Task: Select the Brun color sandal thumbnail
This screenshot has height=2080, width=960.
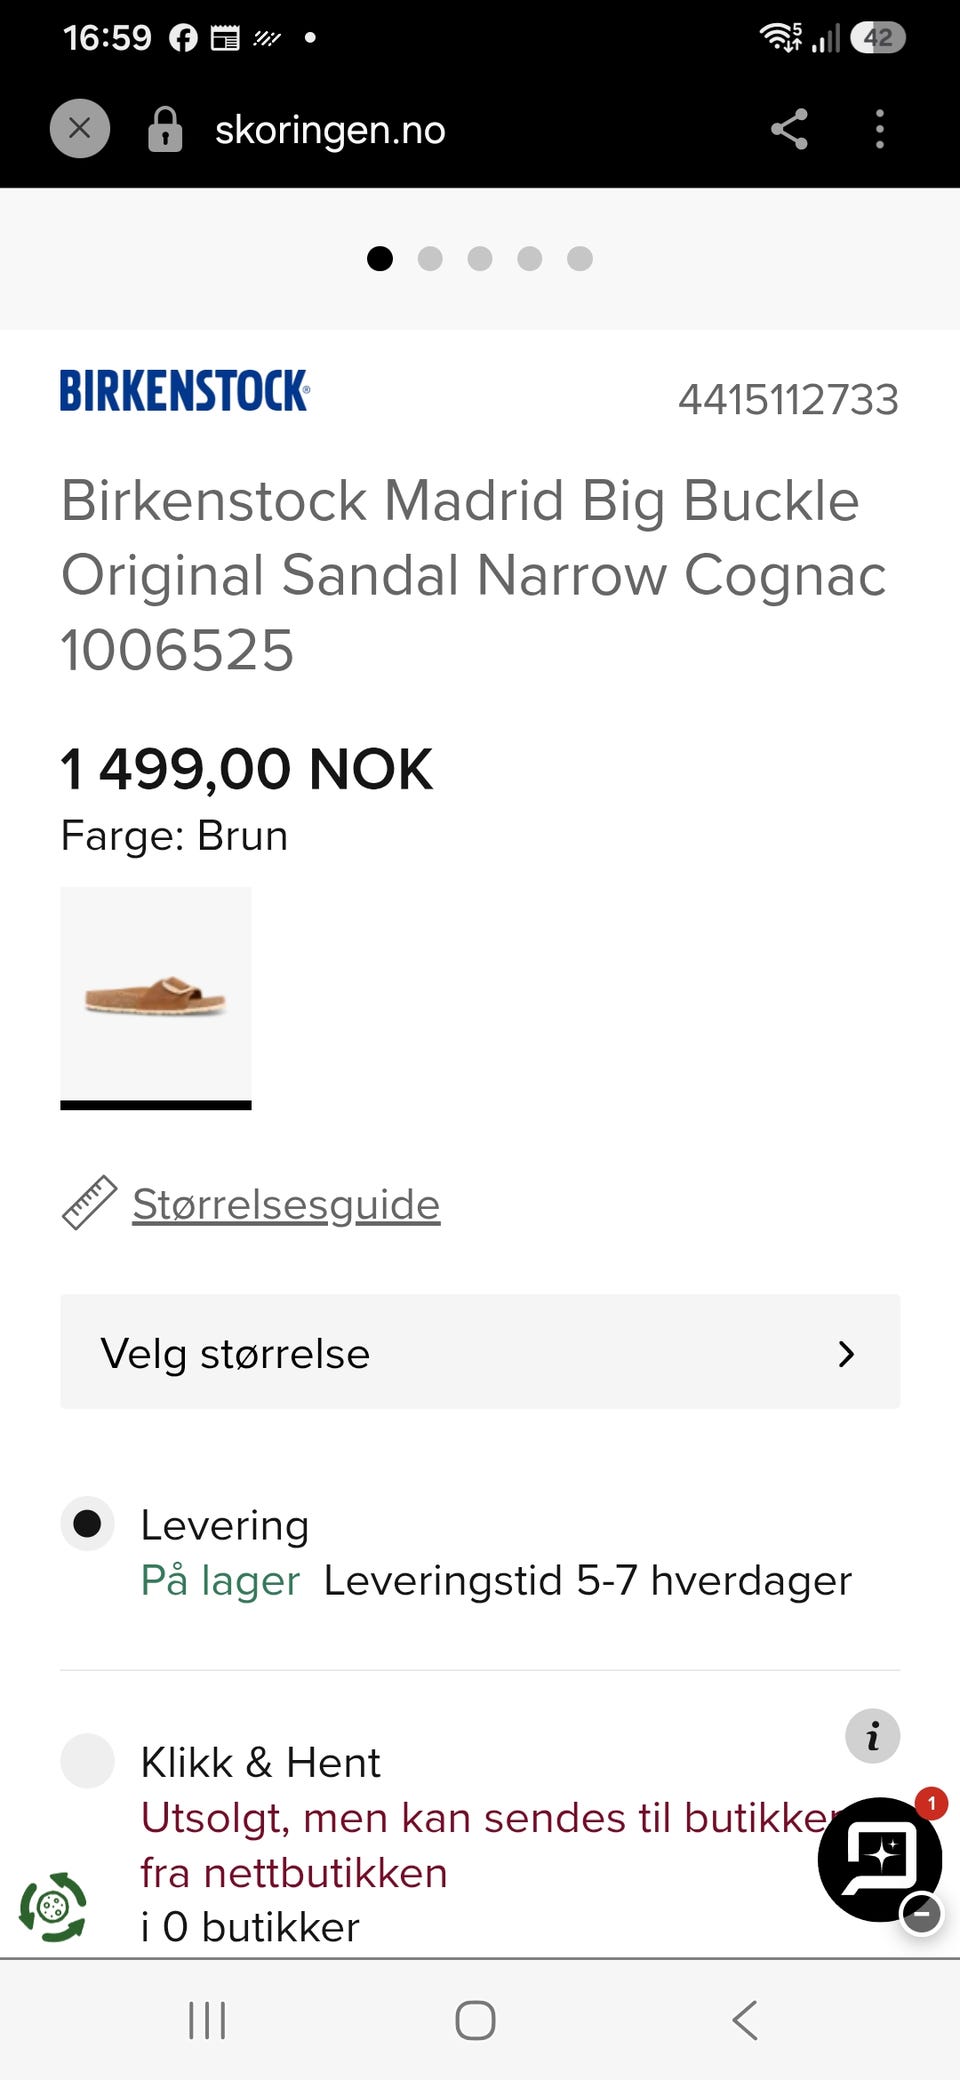Action: pyautogui.click(x=156, y=997)
